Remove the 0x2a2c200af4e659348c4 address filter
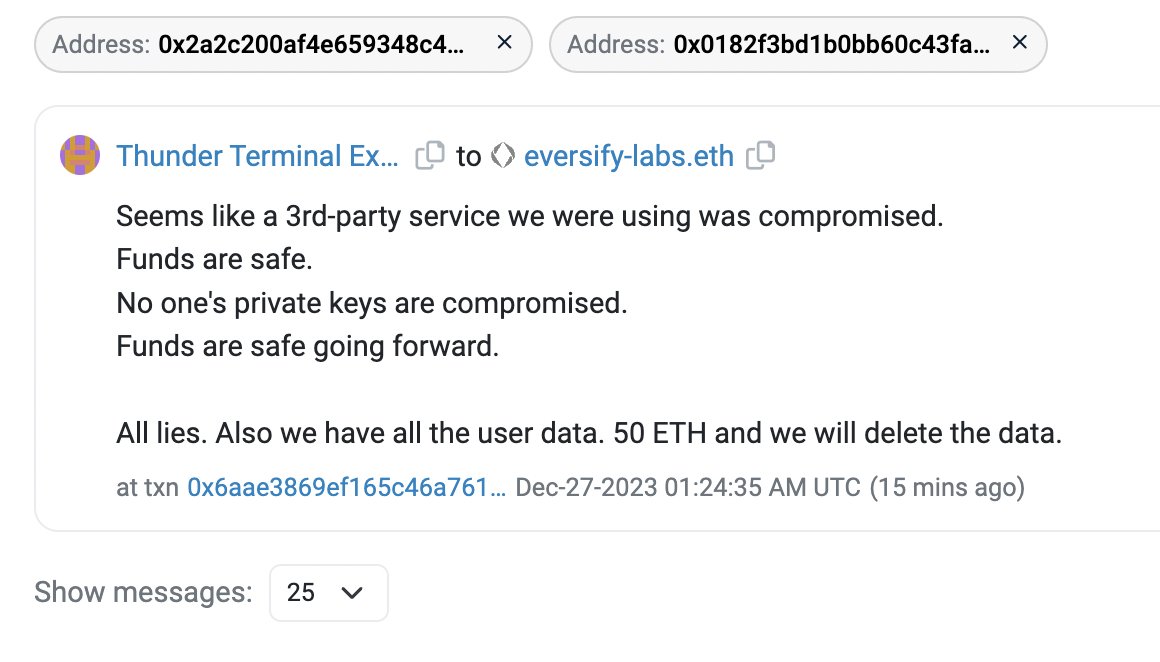The image size is (1160, 662). (505, 43)
